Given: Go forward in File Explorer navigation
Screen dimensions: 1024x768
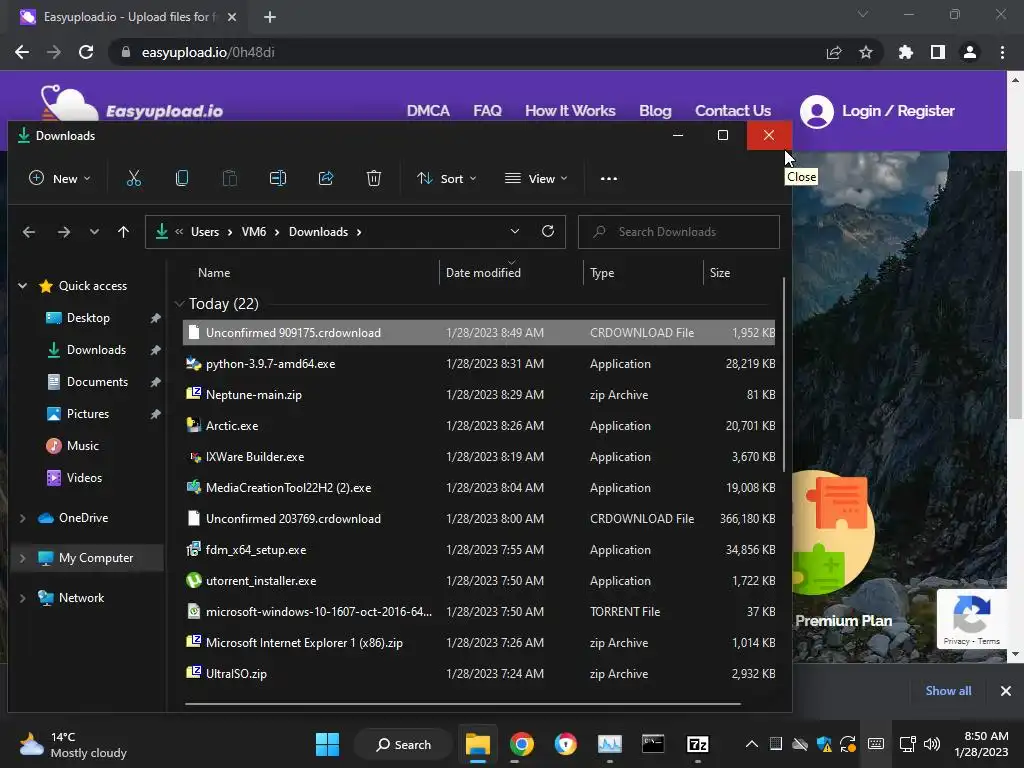Looking at the screenshot, I should point(63,232).
